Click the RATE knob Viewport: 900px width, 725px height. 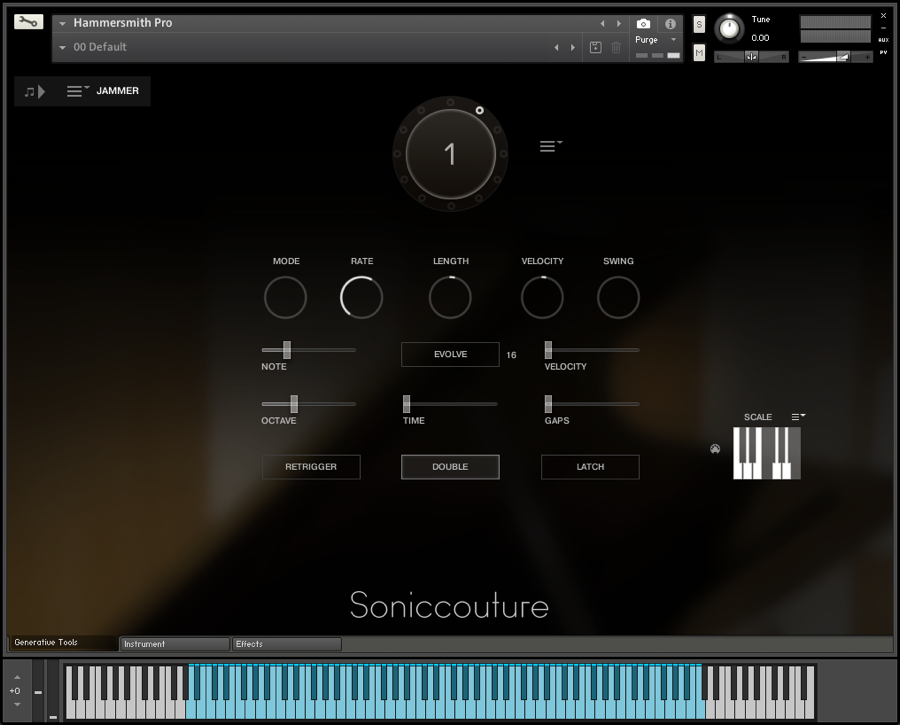pyautogui.click(x=361, y=298)
